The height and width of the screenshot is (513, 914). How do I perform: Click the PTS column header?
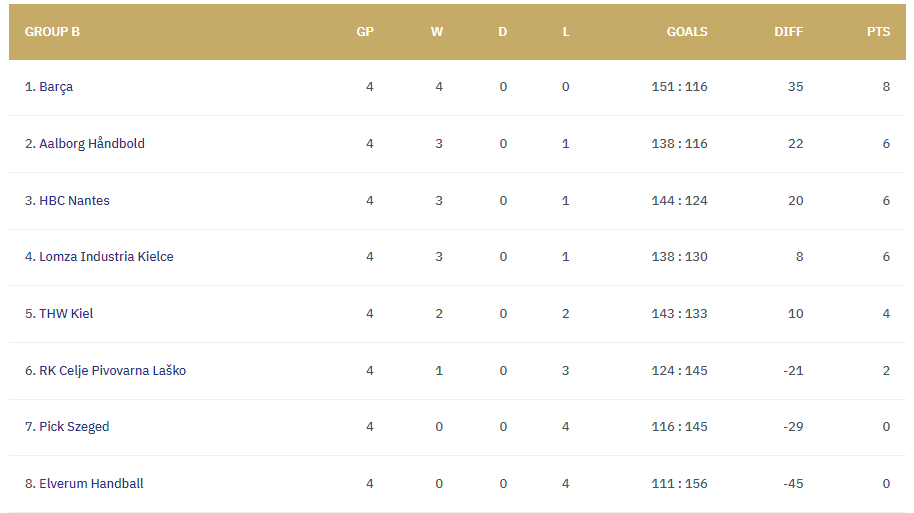pyautogui.click(x=878, y=32)
